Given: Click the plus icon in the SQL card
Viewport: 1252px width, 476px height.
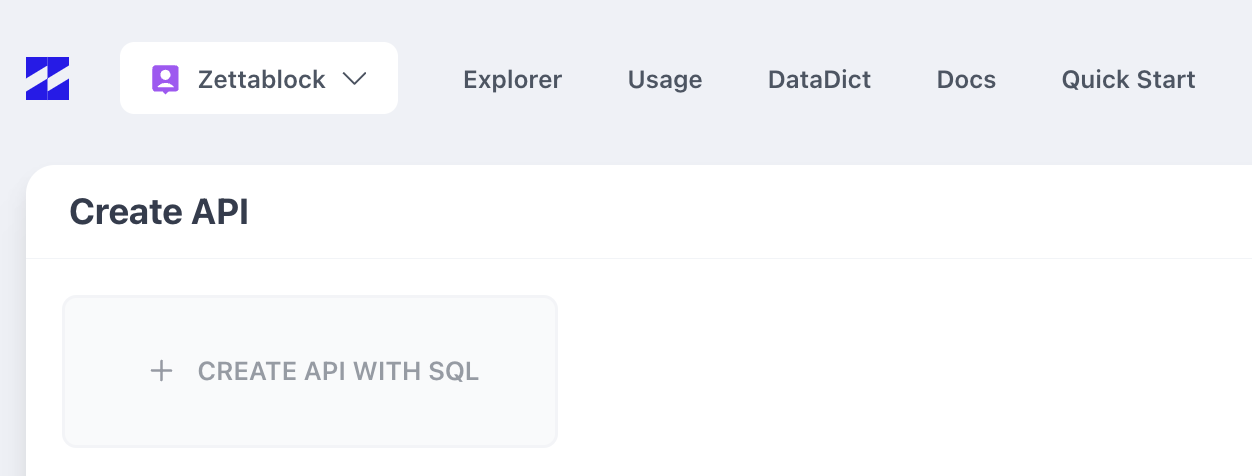Looking at the screenshot, I should 161,372.
